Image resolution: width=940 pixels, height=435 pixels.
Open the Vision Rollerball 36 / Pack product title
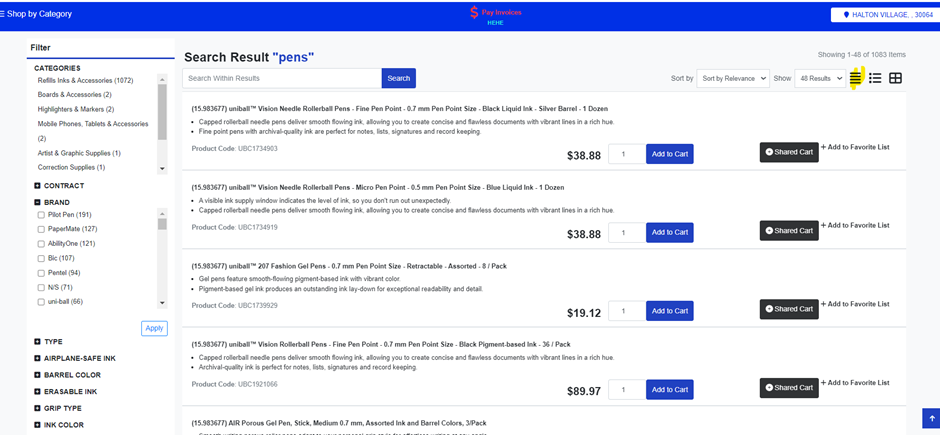(381, 345)
